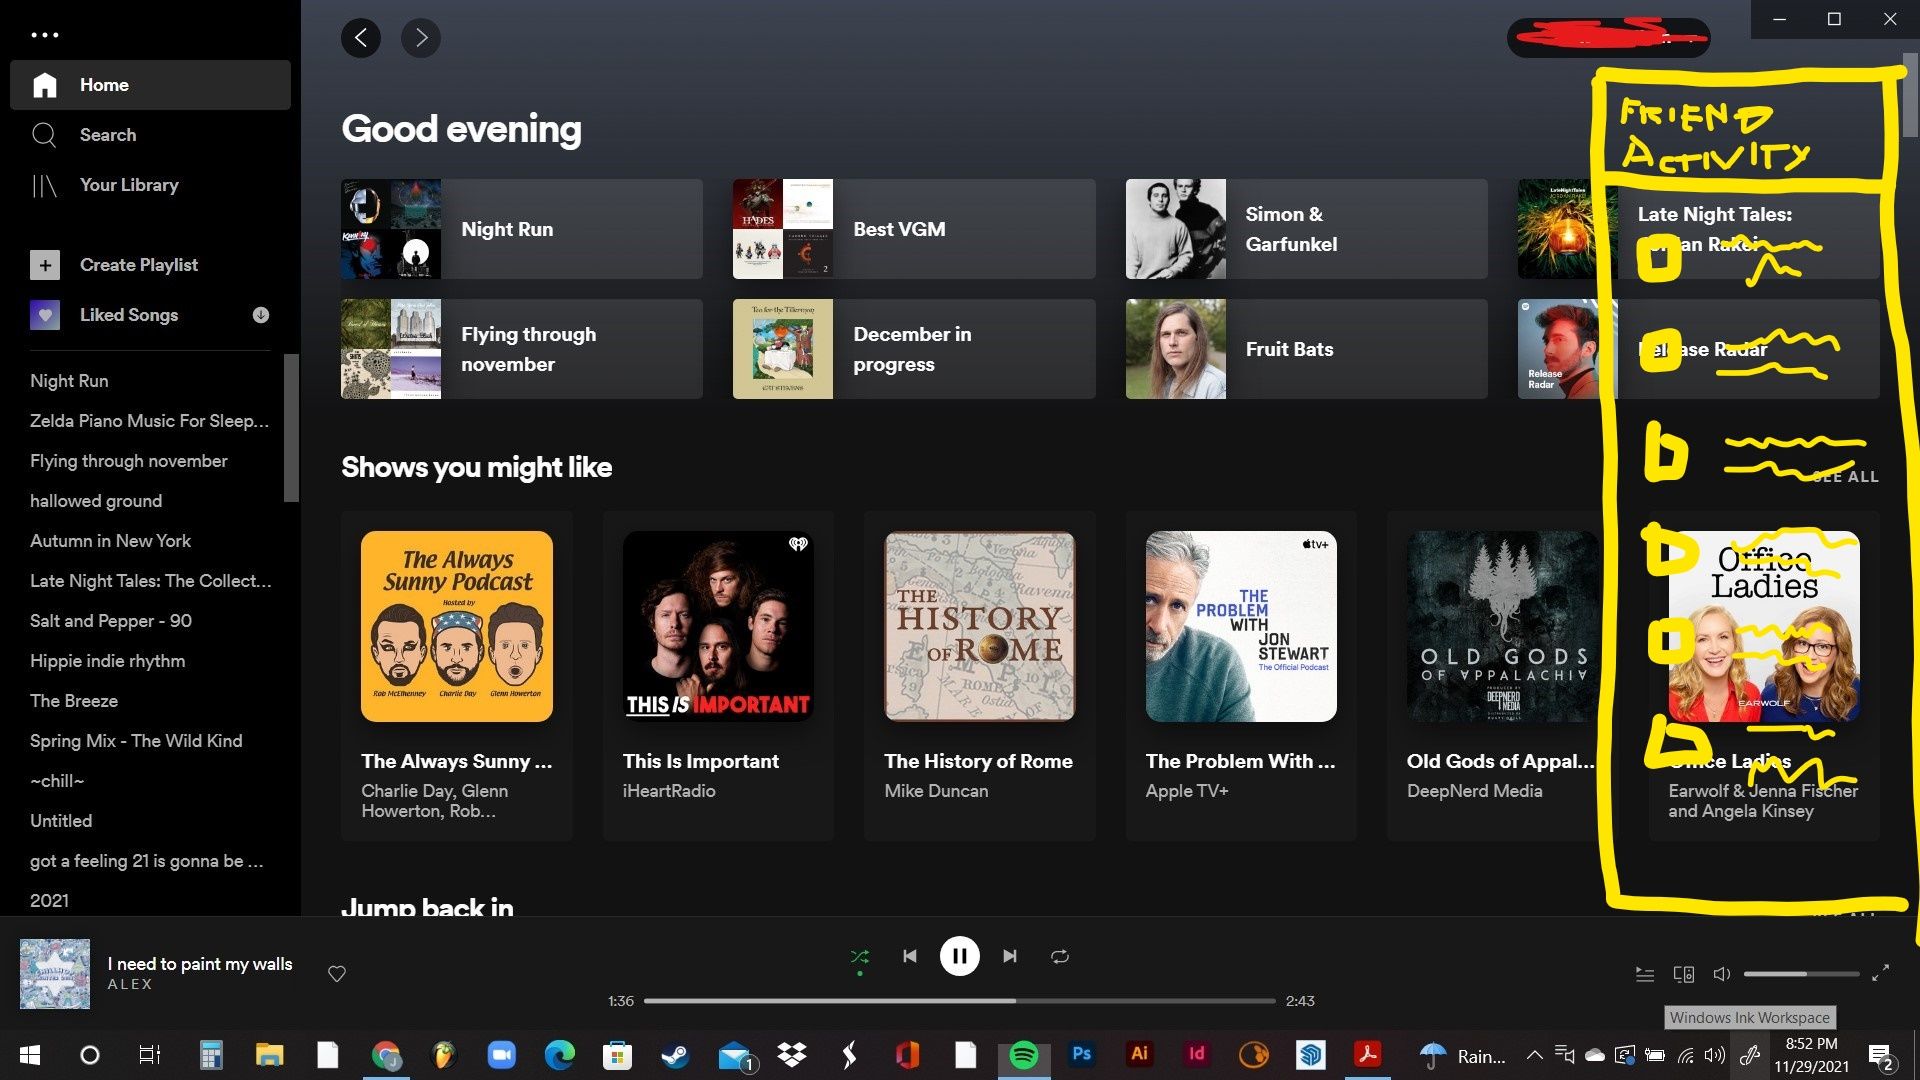Image resolution: width=1920 pixels, height=1080 pixels.
Task: Open the Night Run playlist tile
Action: tap(521, 229)
